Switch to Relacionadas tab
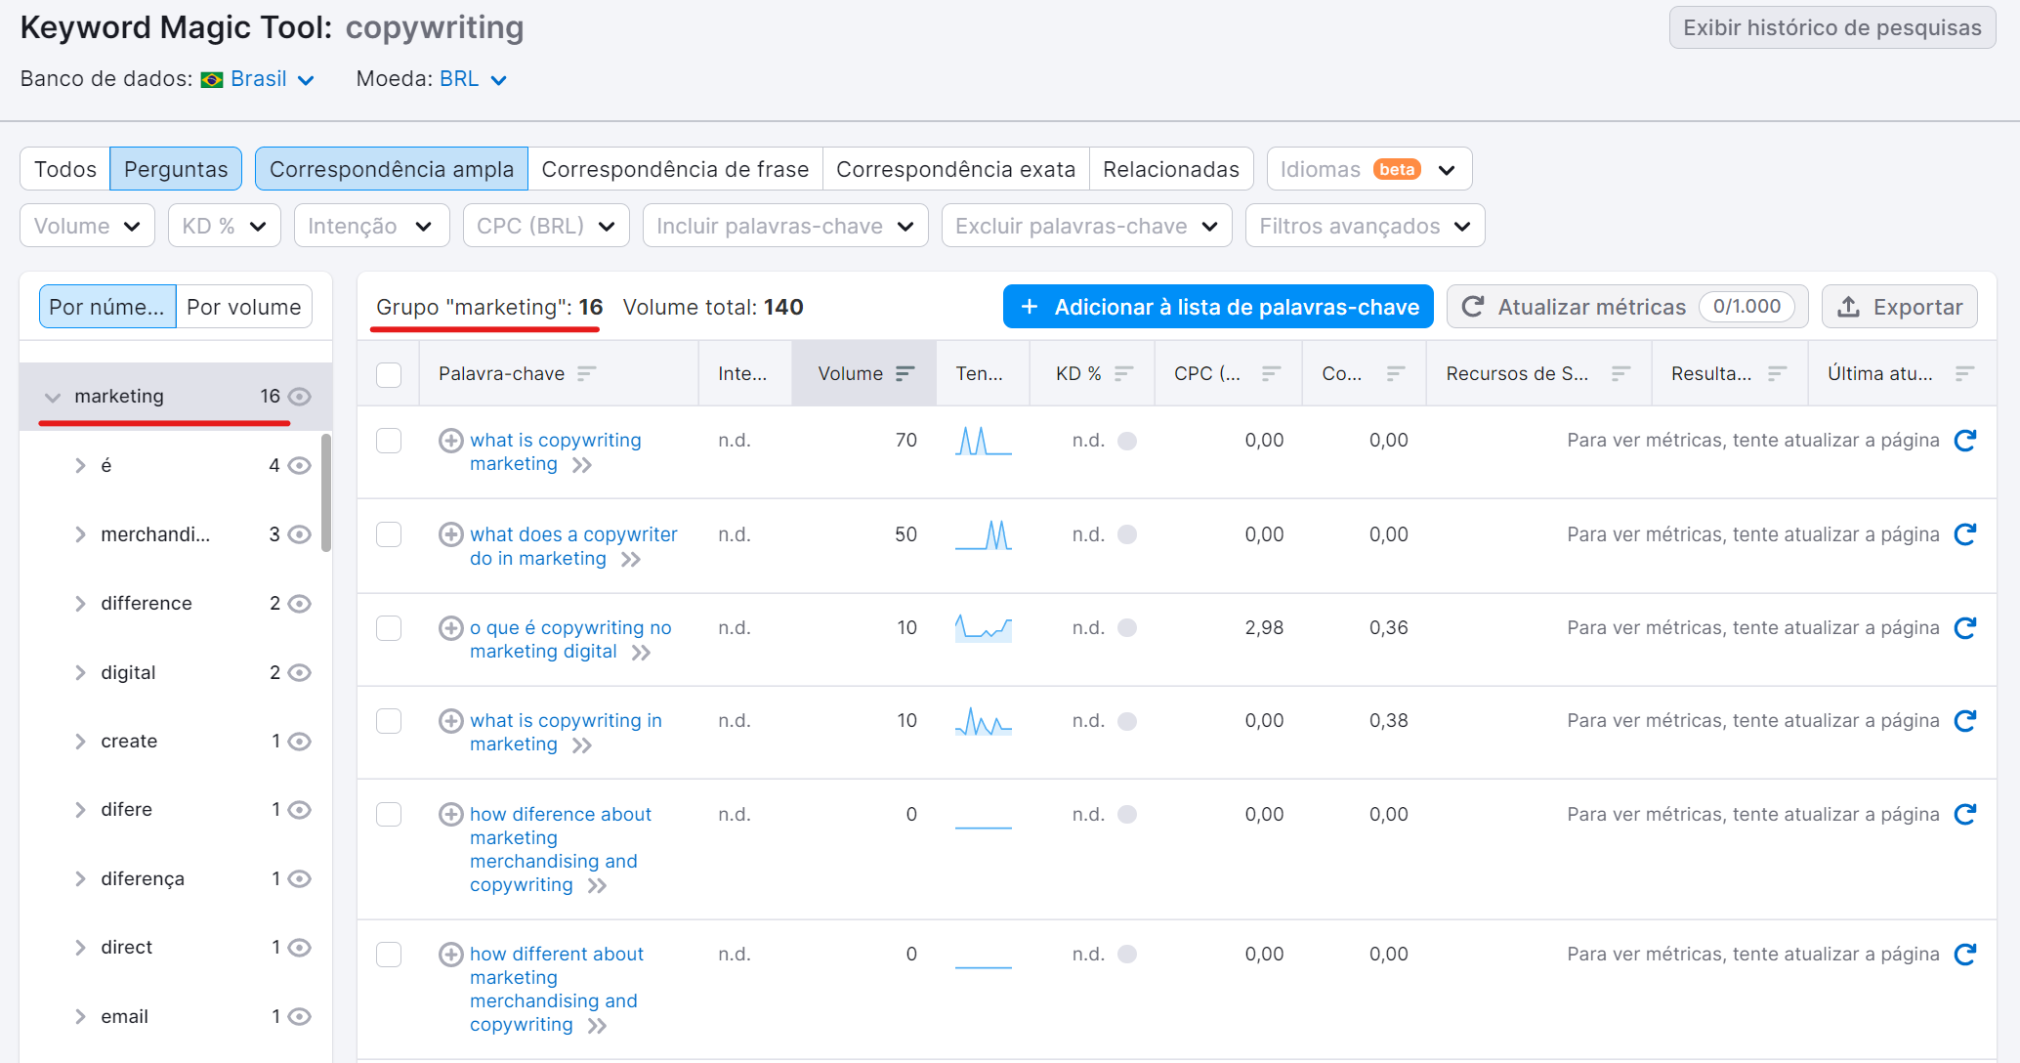Screen dimensions: 2020x1063 [x=1171, y=169]
